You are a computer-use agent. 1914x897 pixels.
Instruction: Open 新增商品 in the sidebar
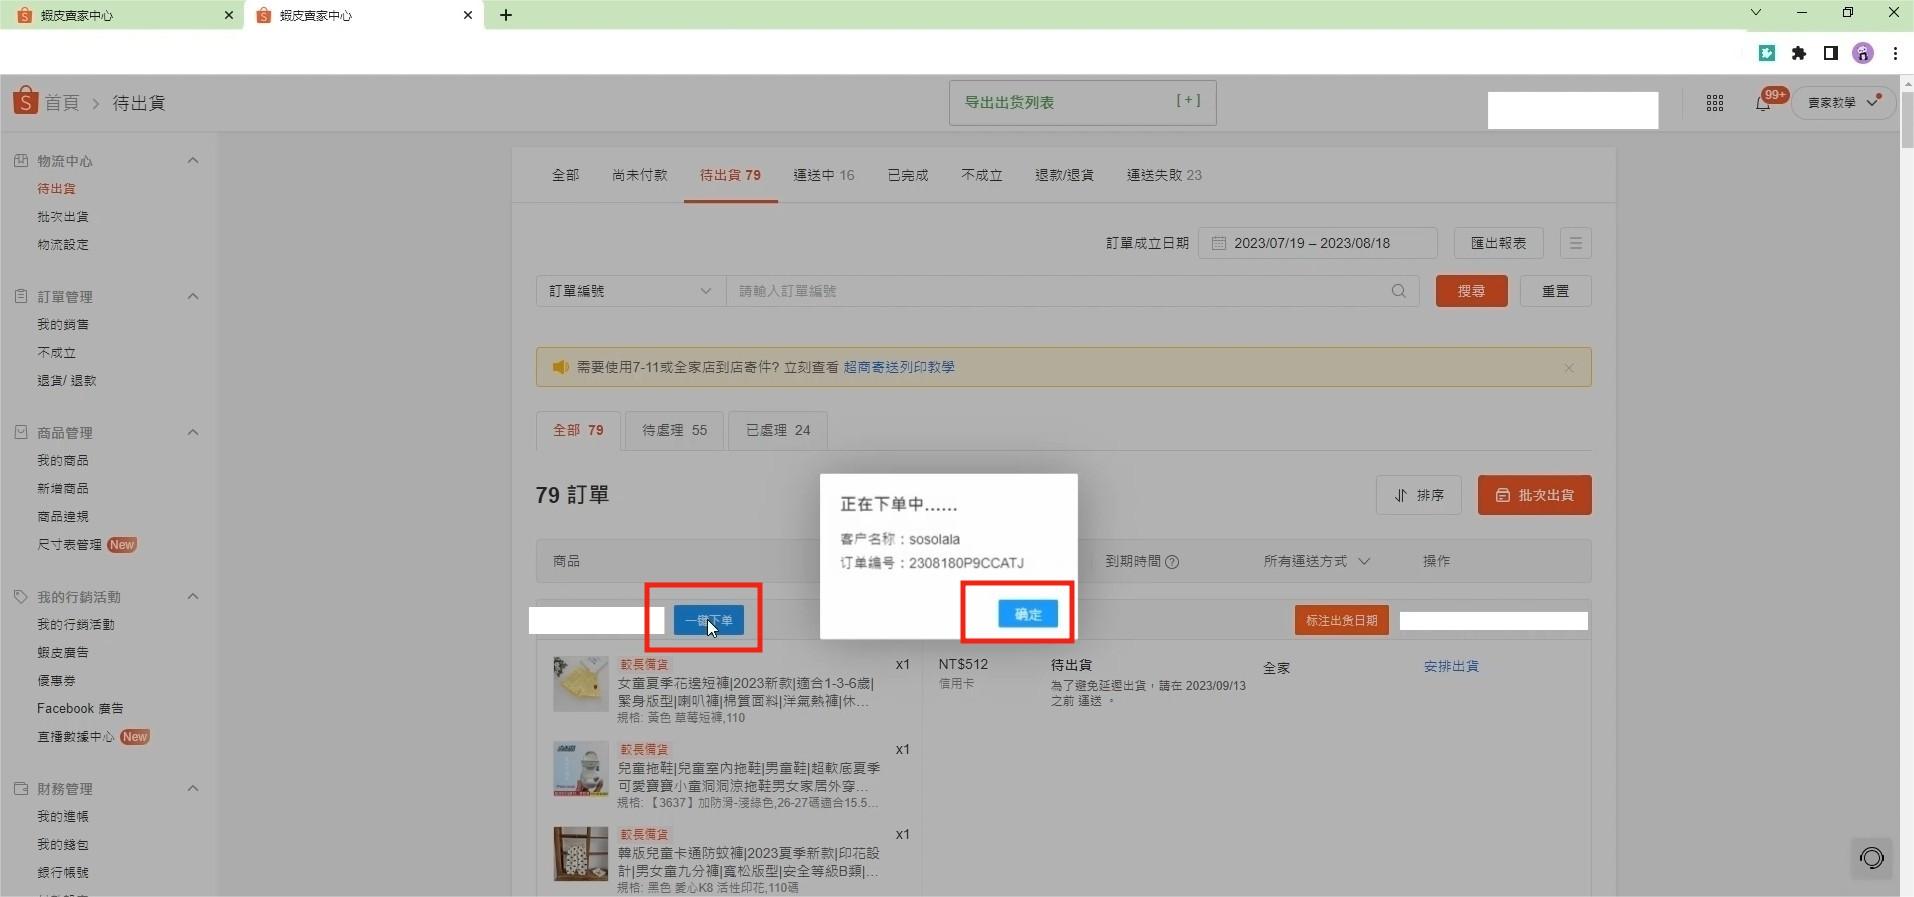[x=63, y=488]
